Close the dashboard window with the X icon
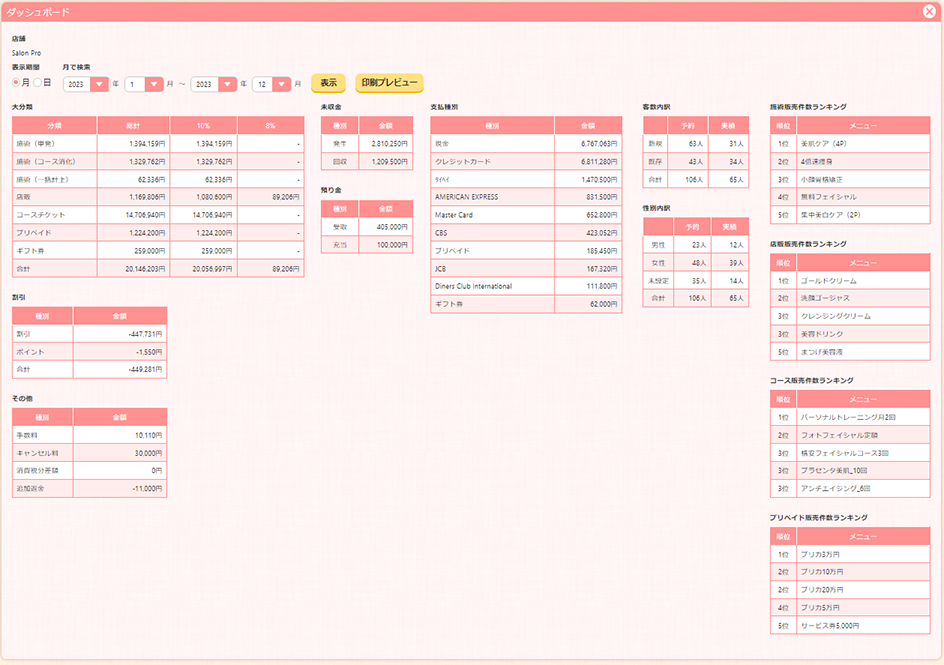This screenshot has width=944, height=665. [x=929, y=11]
